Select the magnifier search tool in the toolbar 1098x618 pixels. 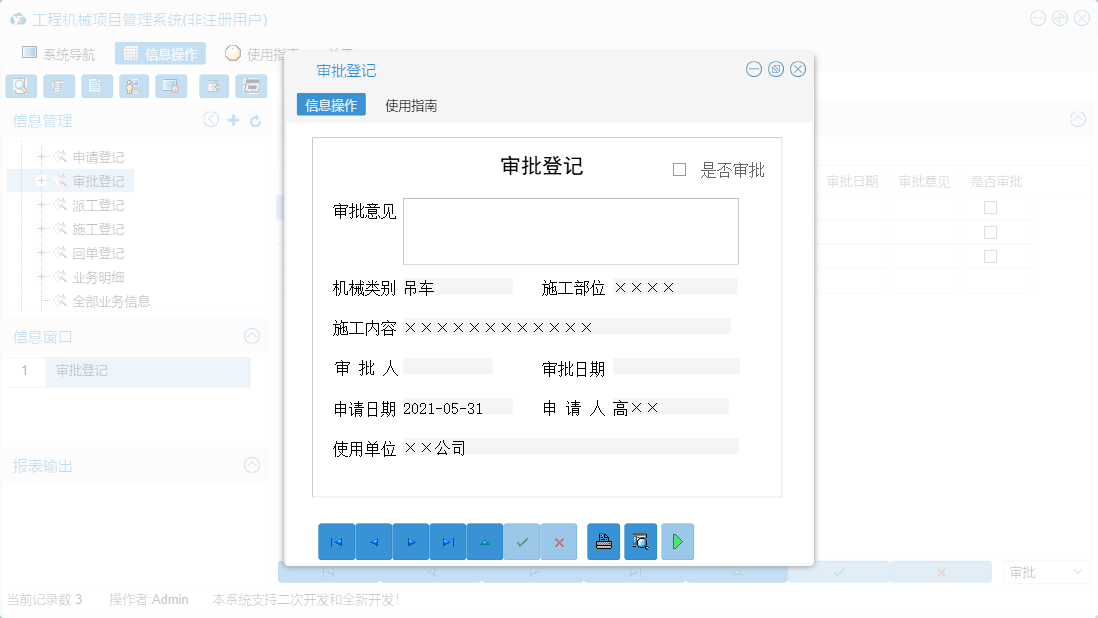[x=20, y=86]
